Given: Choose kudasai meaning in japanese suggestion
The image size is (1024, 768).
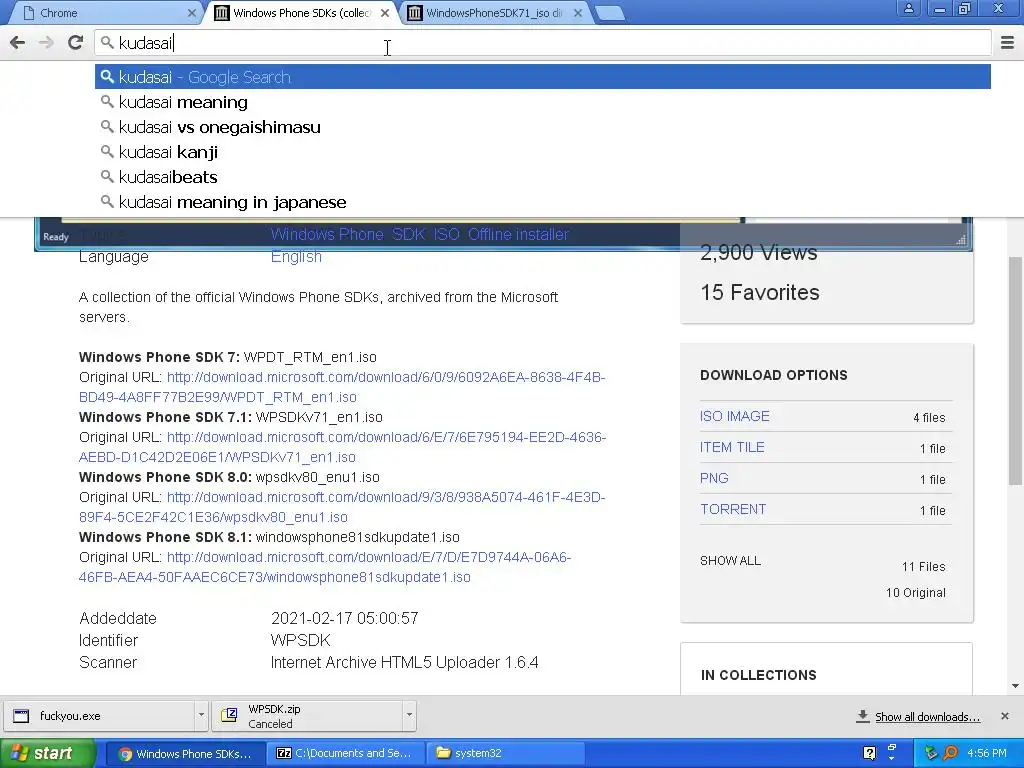Looking at the screenshot, I should (x=543, y=202).
